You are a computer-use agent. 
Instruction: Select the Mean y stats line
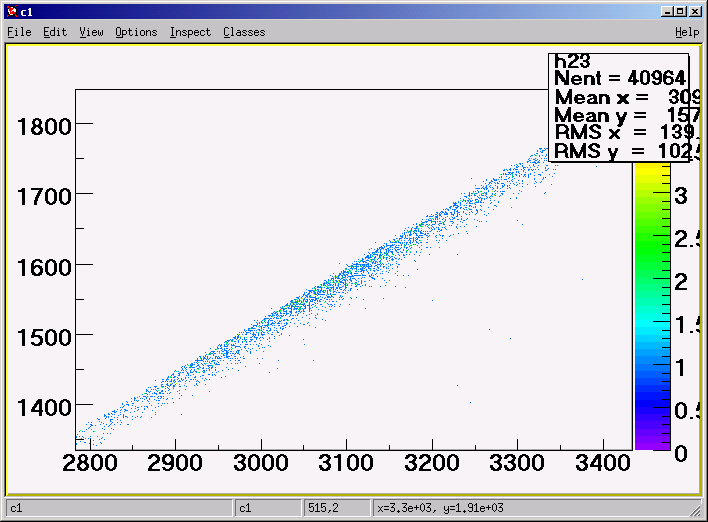[x=627, y=115]
